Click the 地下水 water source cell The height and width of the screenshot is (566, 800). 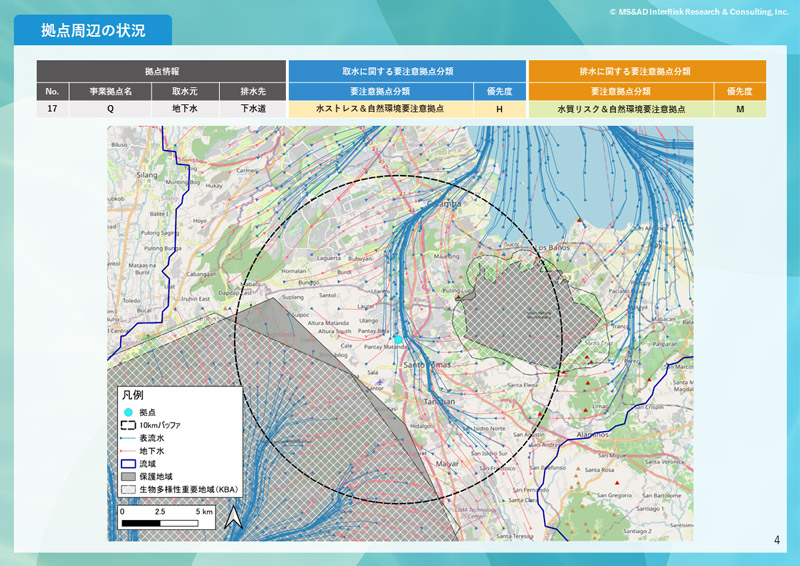click(185, 109)
